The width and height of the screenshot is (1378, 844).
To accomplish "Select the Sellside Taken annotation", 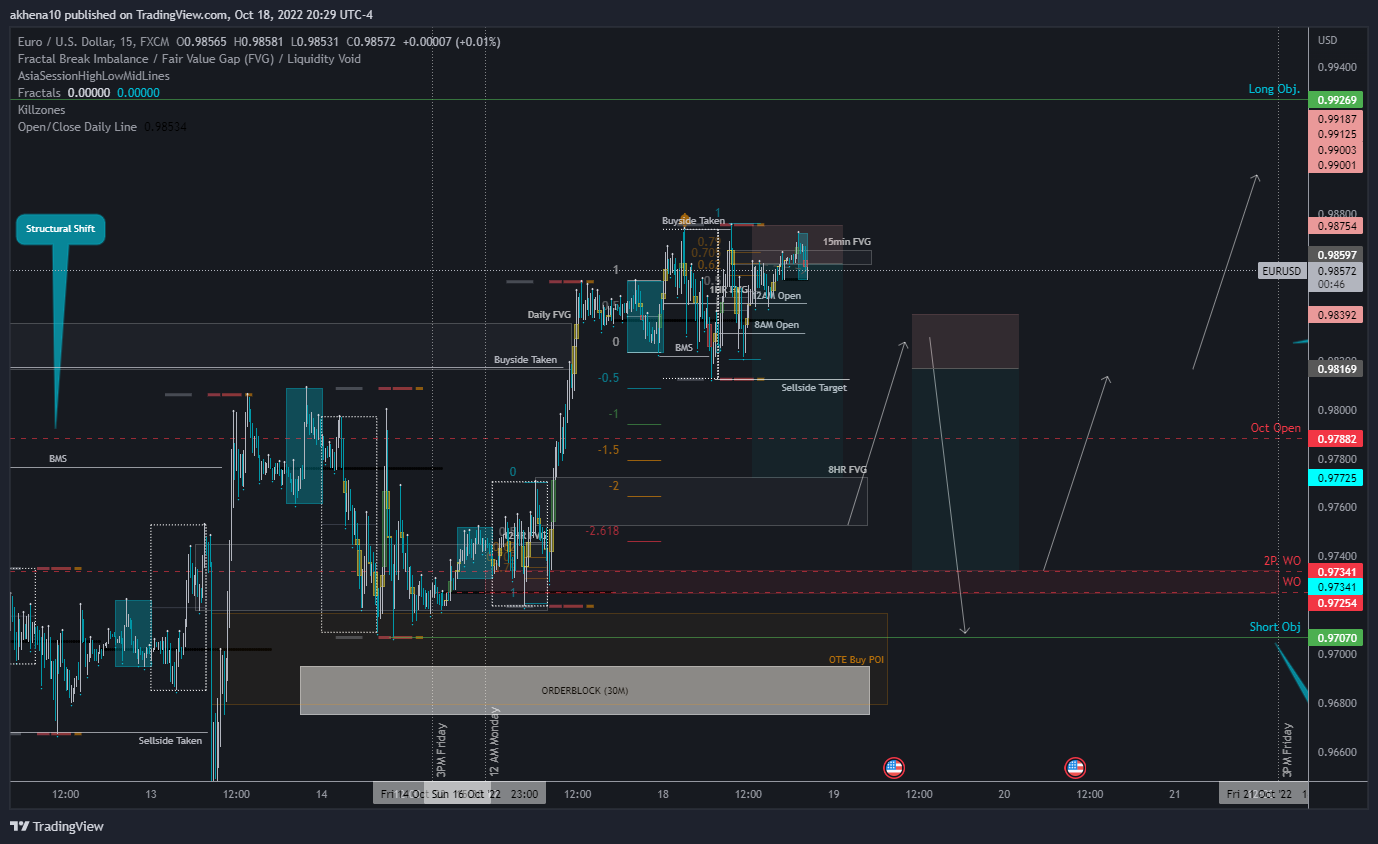I will [x=170, y=741].
